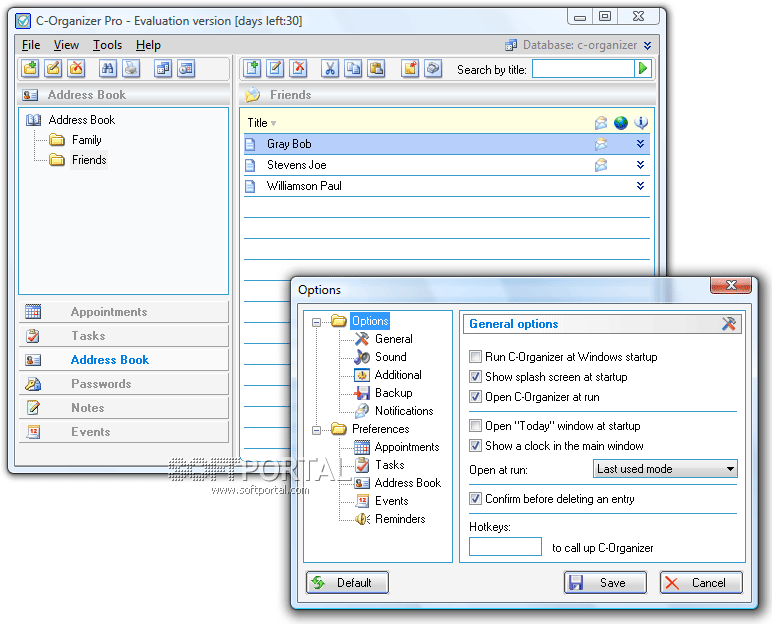
Task: Click the info column header icon
Action: (x=641, y=123)
